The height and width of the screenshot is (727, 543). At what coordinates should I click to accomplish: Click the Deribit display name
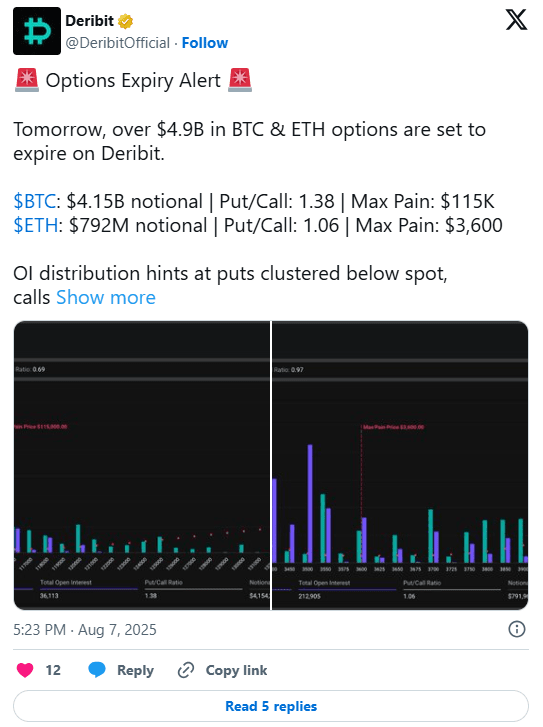point(89,21)
